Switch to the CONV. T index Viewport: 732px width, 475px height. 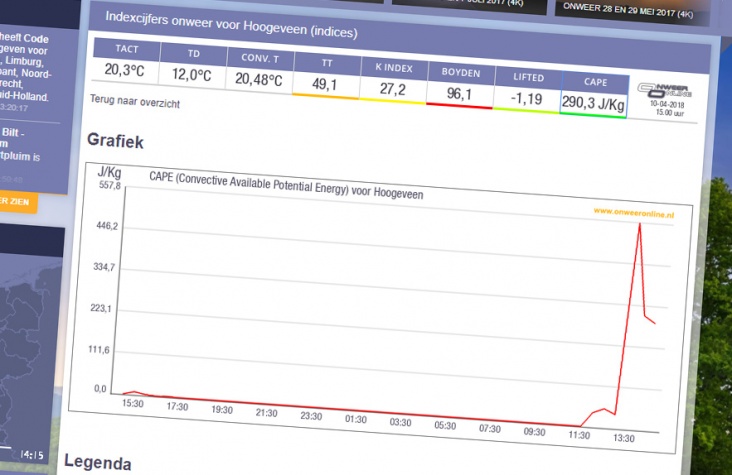(259, 57)
